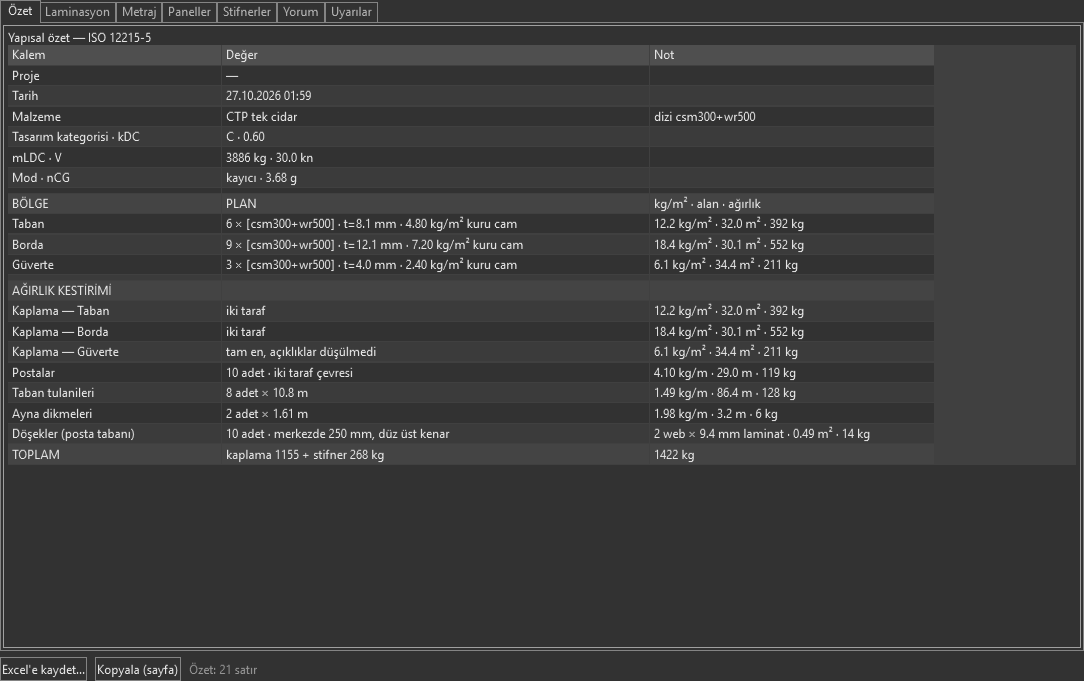The width and height of the screenshot is (1084, 681).
Task: Show the Uyarılar tab
Action: coord(351,12)
